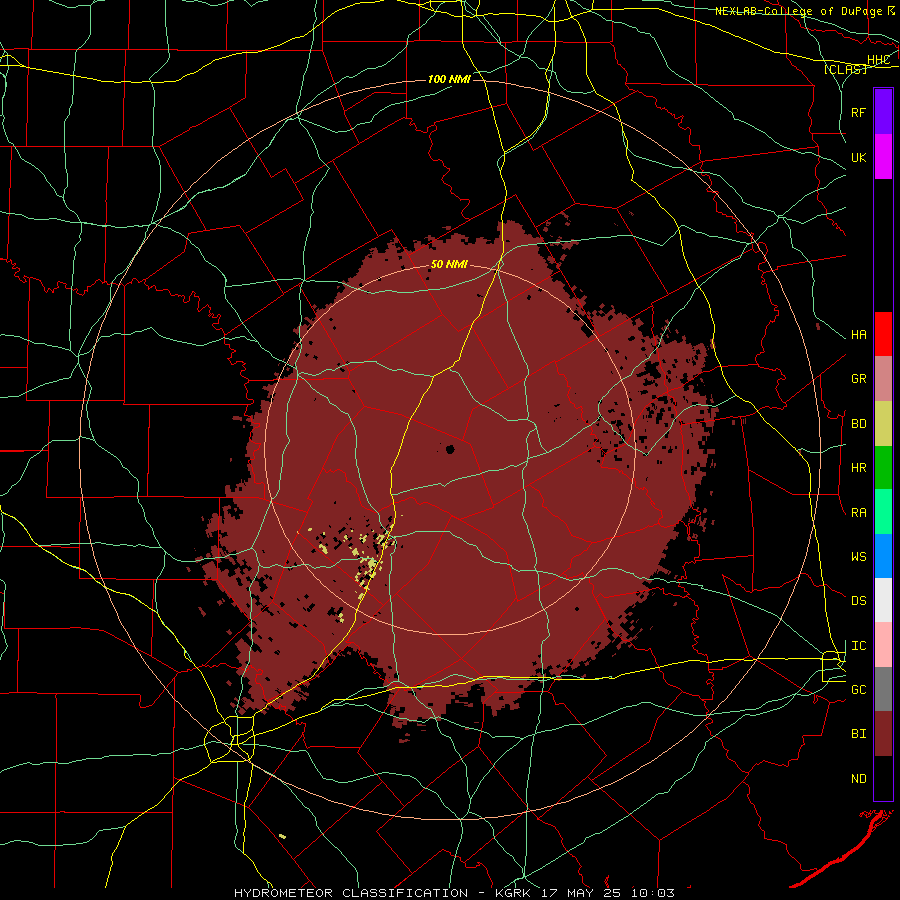This screenshot has height=900, width=900.
Task: Click the "50 NMI" range ring label
Action: tap(449, 265)
